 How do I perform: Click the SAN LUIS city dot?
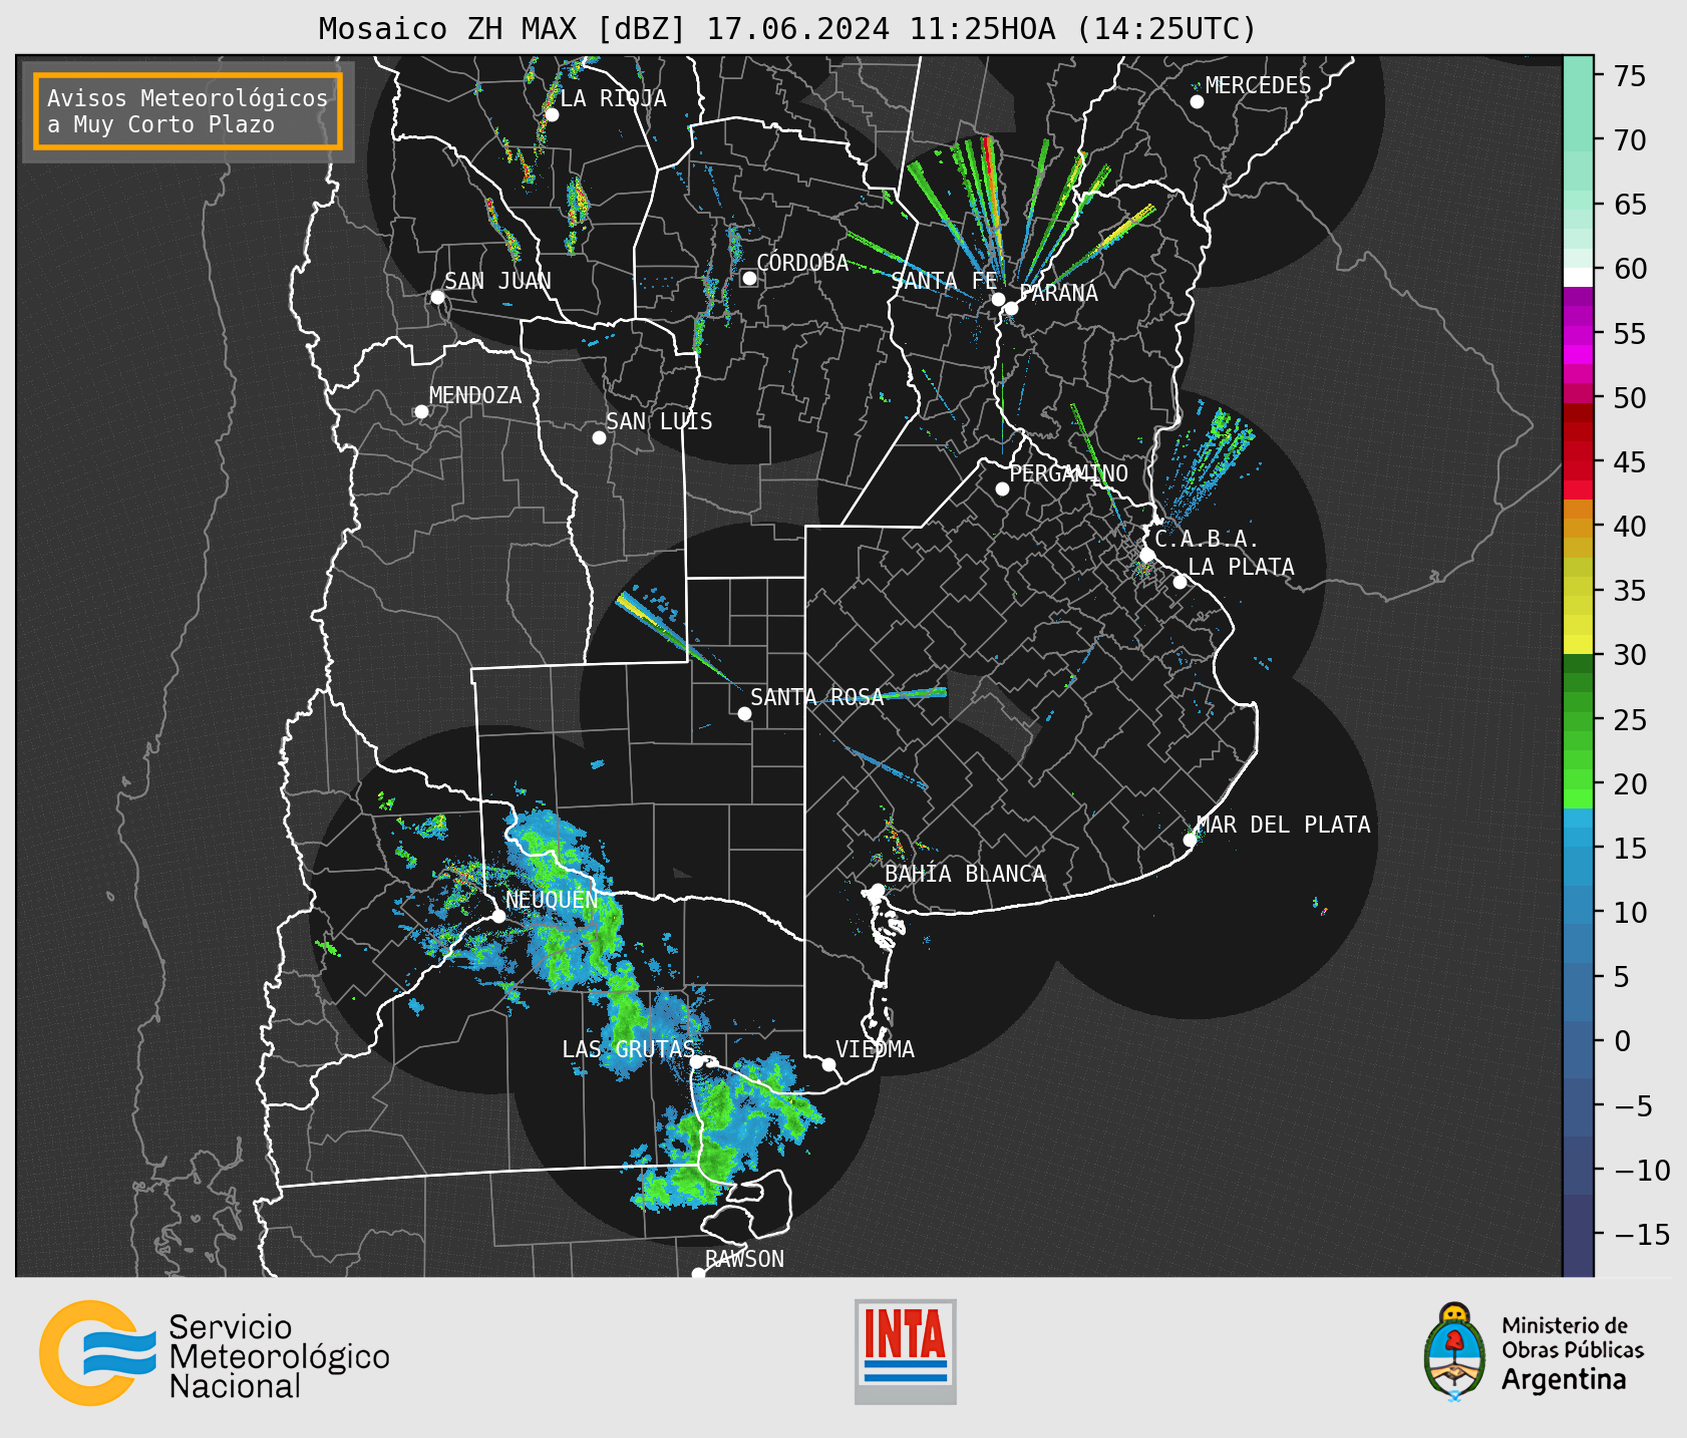point(599,438)
